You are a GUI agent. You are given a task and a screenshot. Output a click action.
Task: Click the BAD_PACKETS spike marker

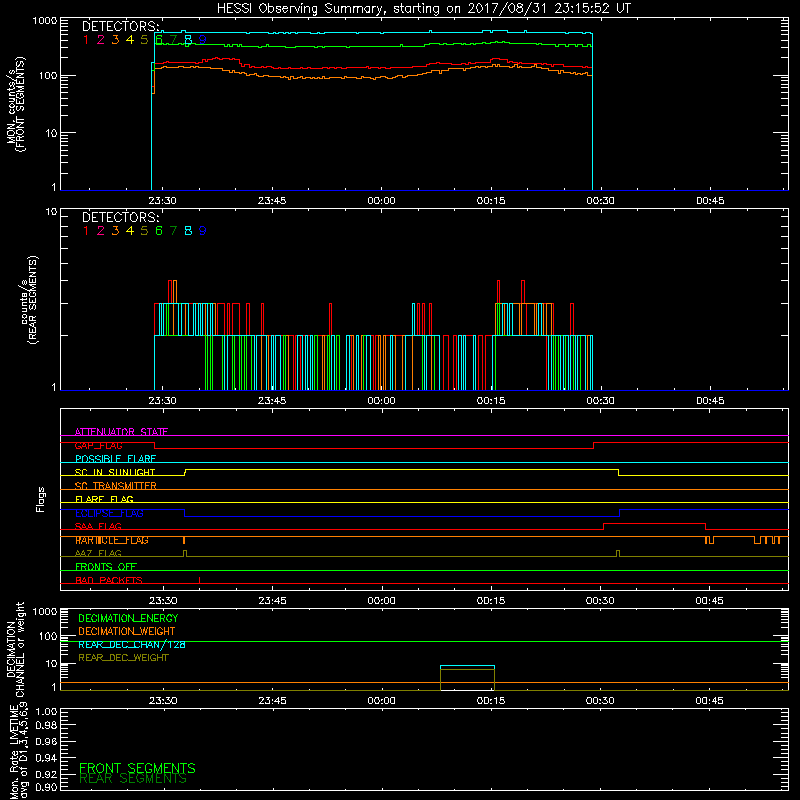click(x=199, y=580)
